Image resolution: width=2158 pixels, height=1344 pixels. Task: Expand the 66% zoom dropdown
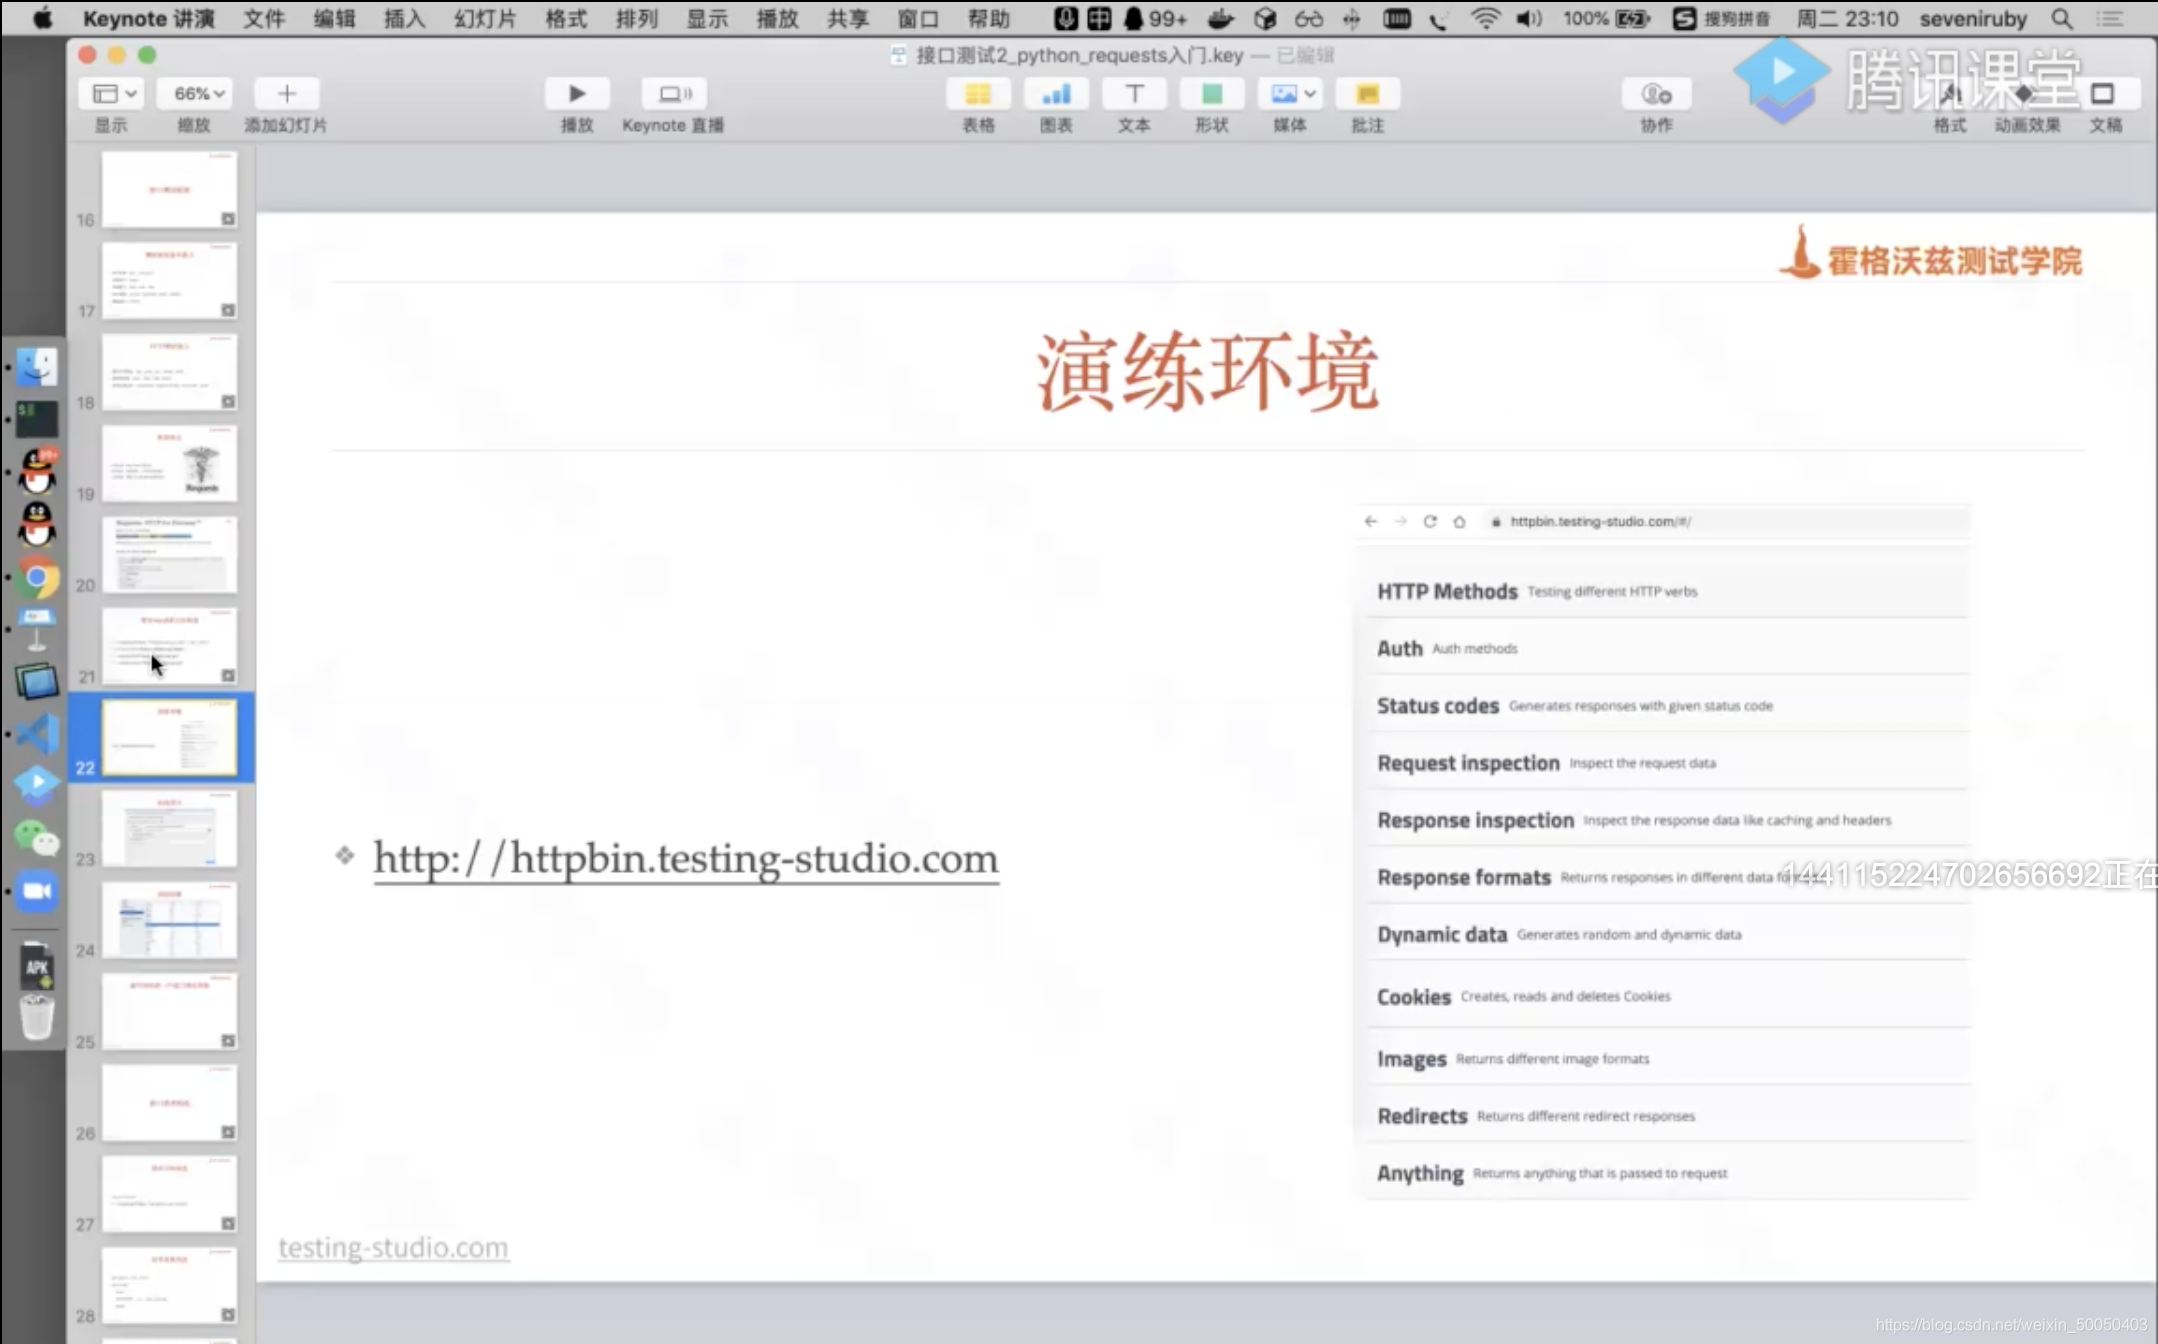[x=197, y=94]
